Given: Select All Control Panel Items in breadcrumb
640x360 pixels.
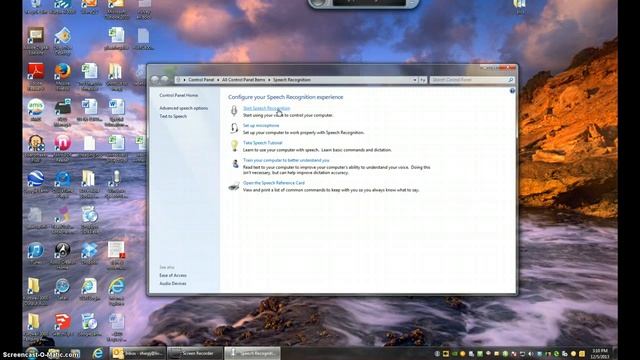Looking at the screenshot, I should tap(243, 80).
